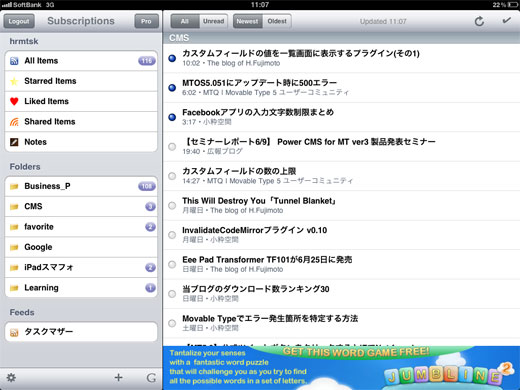Open the Jumbline word game ad banner
Viewport: 520px width, 390px height.
click(x=341, y=368)
